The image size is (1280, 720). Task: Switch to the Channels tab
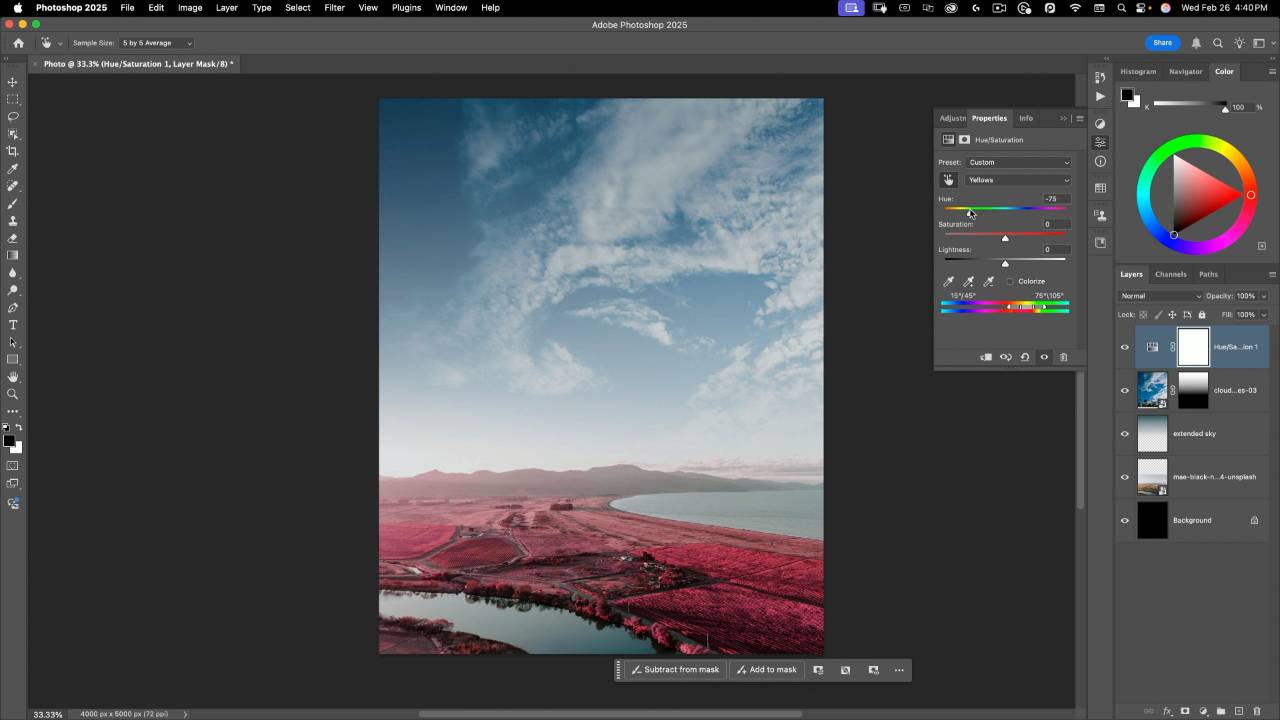[1170, 274]
